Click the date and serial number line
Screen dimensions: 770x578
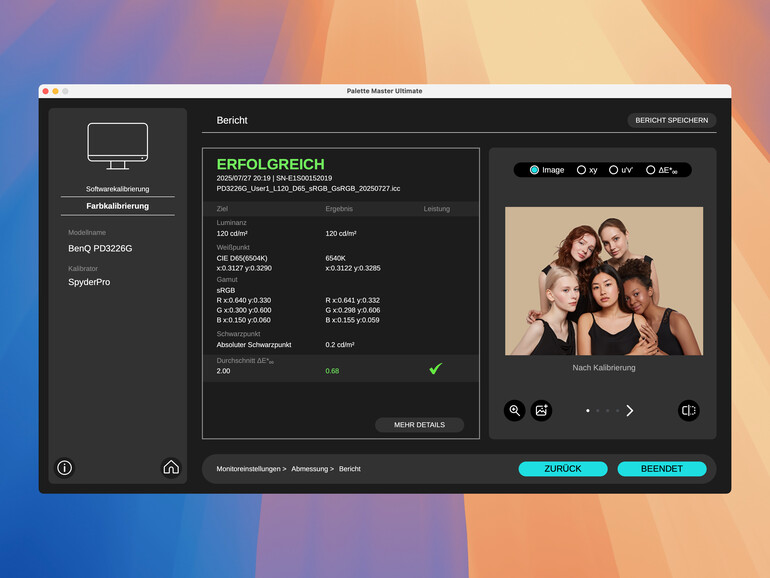274,178
